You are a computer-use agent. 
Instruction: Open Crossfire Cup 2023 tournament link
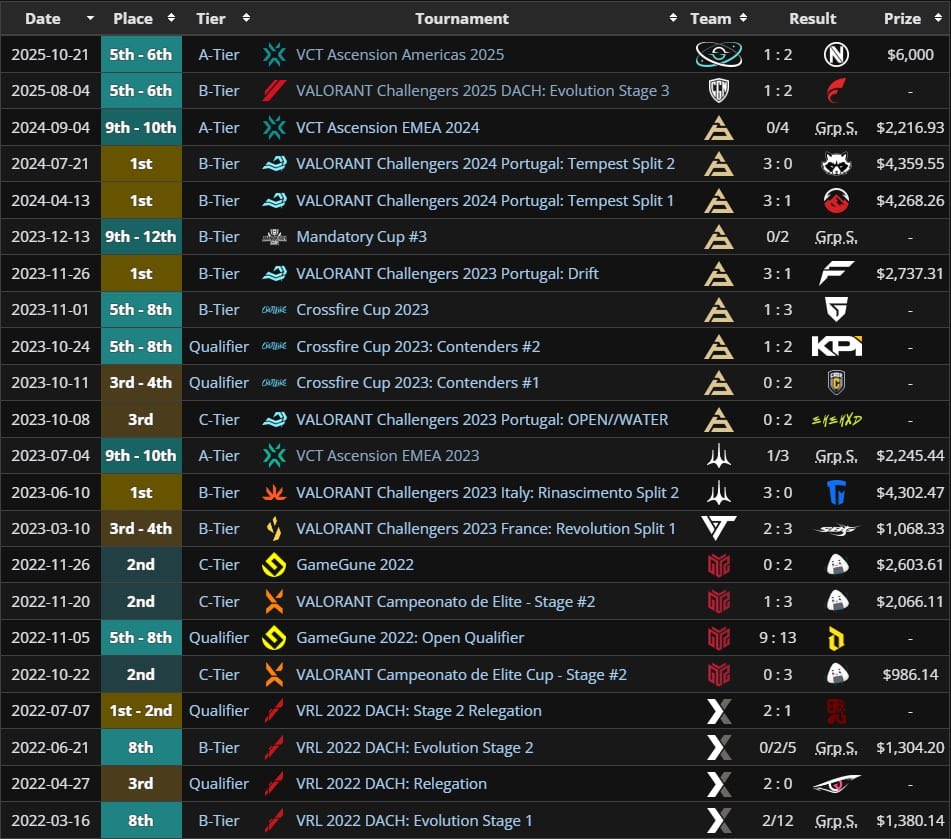click(x=362, y=309)
